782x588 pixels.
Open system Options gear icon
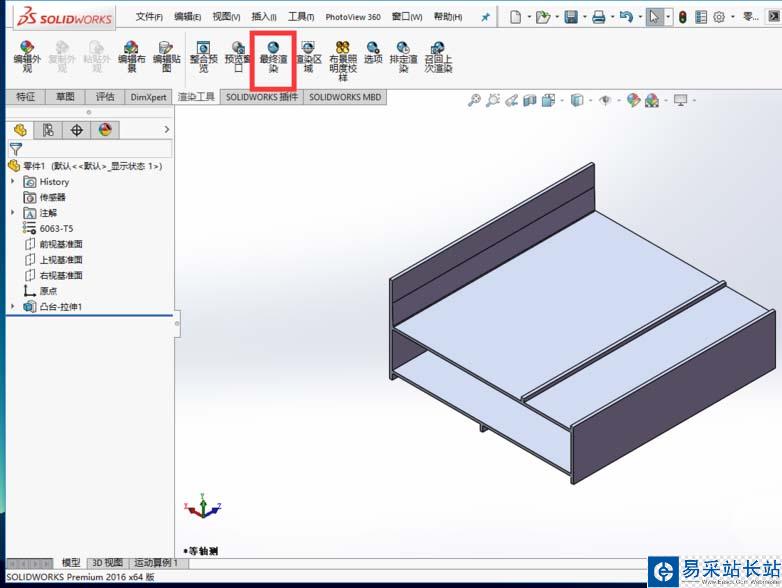click(x=719, y=17)
